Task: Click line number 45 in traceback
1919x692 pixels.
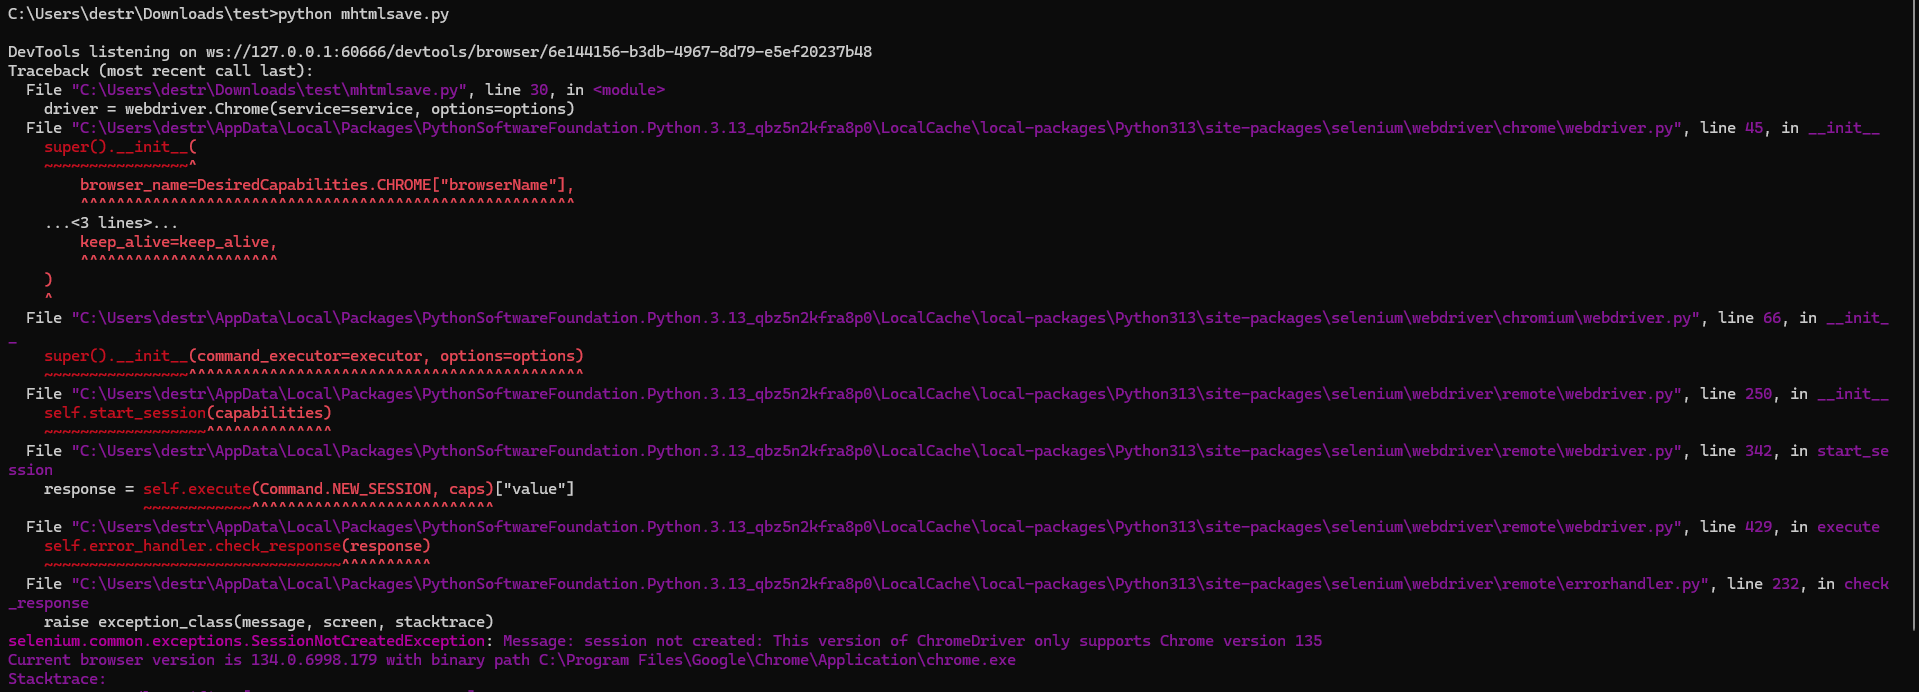Action: pos(1754,128)
